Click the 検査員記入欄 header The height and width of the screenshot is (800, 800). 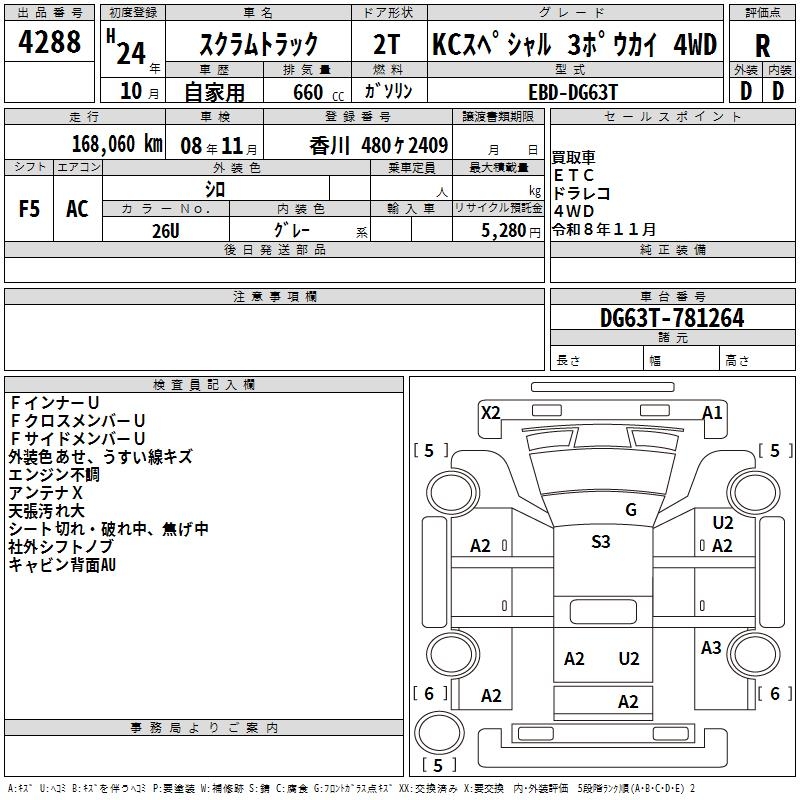click(204, 385)
